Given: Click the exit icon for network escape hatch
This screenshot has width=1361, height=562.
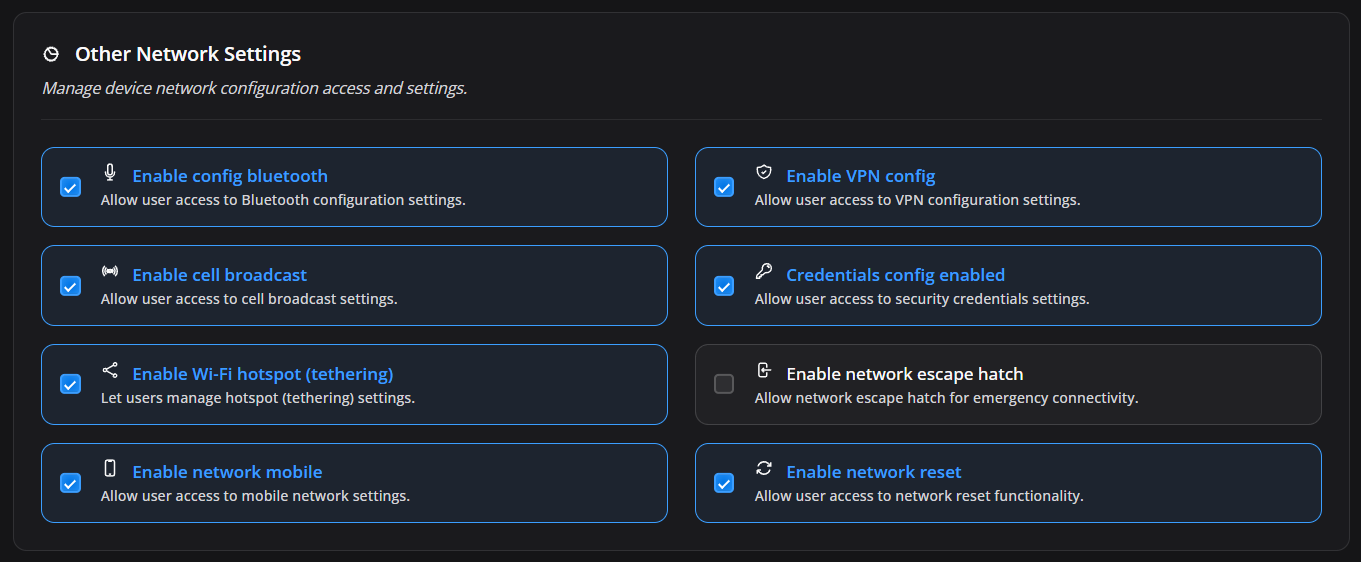Looking at the screenshot, I should (764, 370).
